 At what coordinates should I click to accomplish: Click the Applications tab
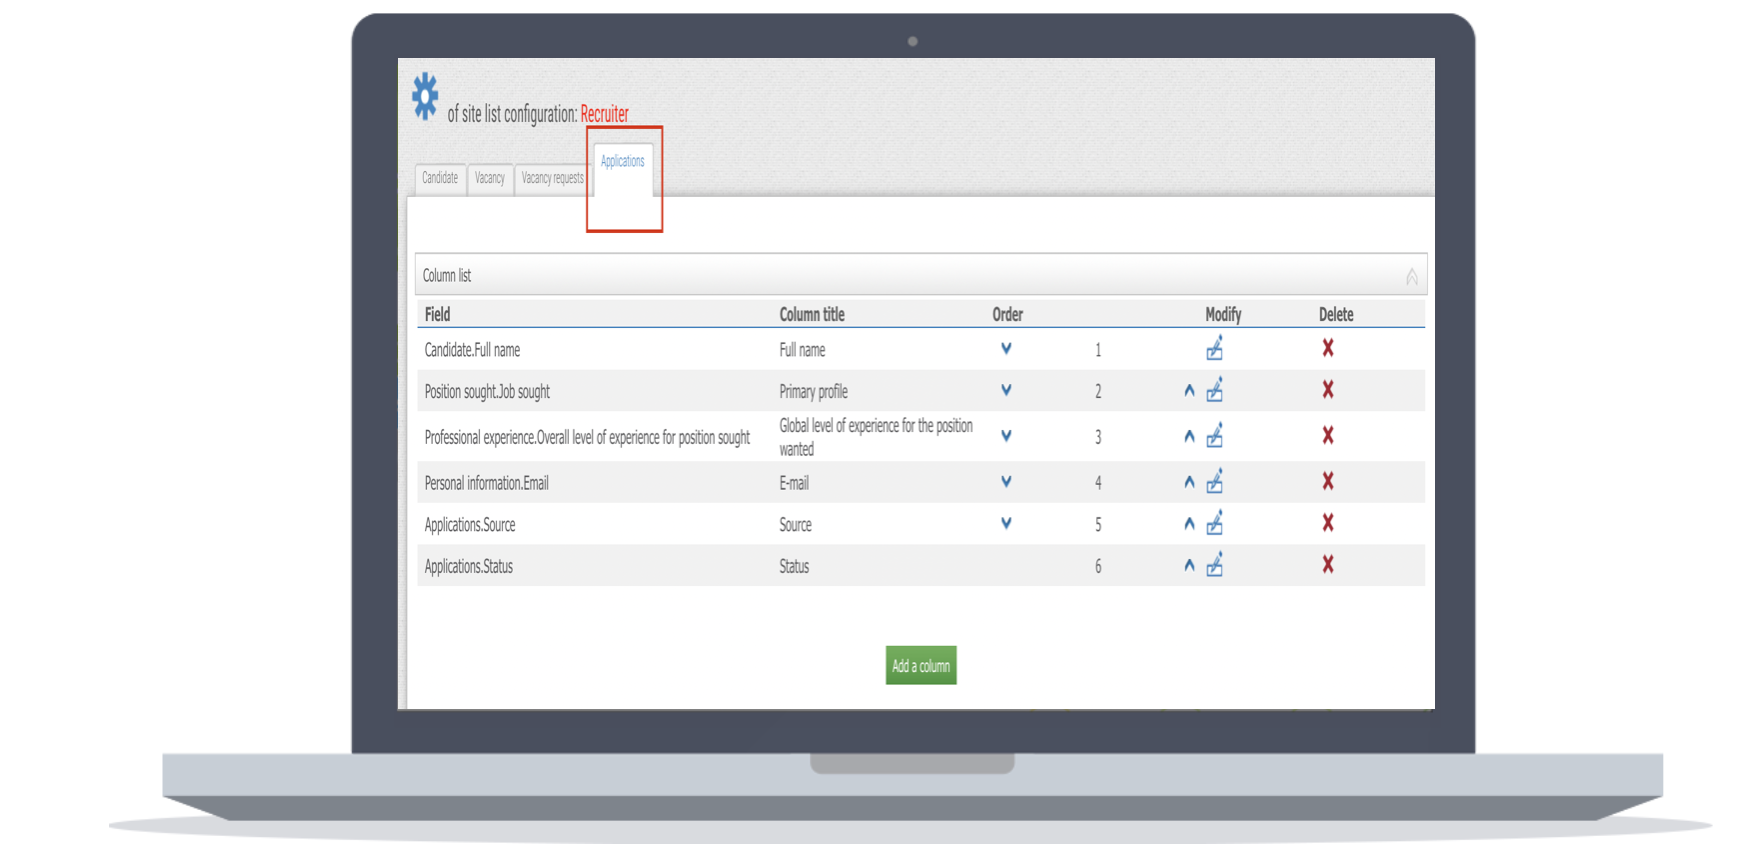tap(622, 162)
